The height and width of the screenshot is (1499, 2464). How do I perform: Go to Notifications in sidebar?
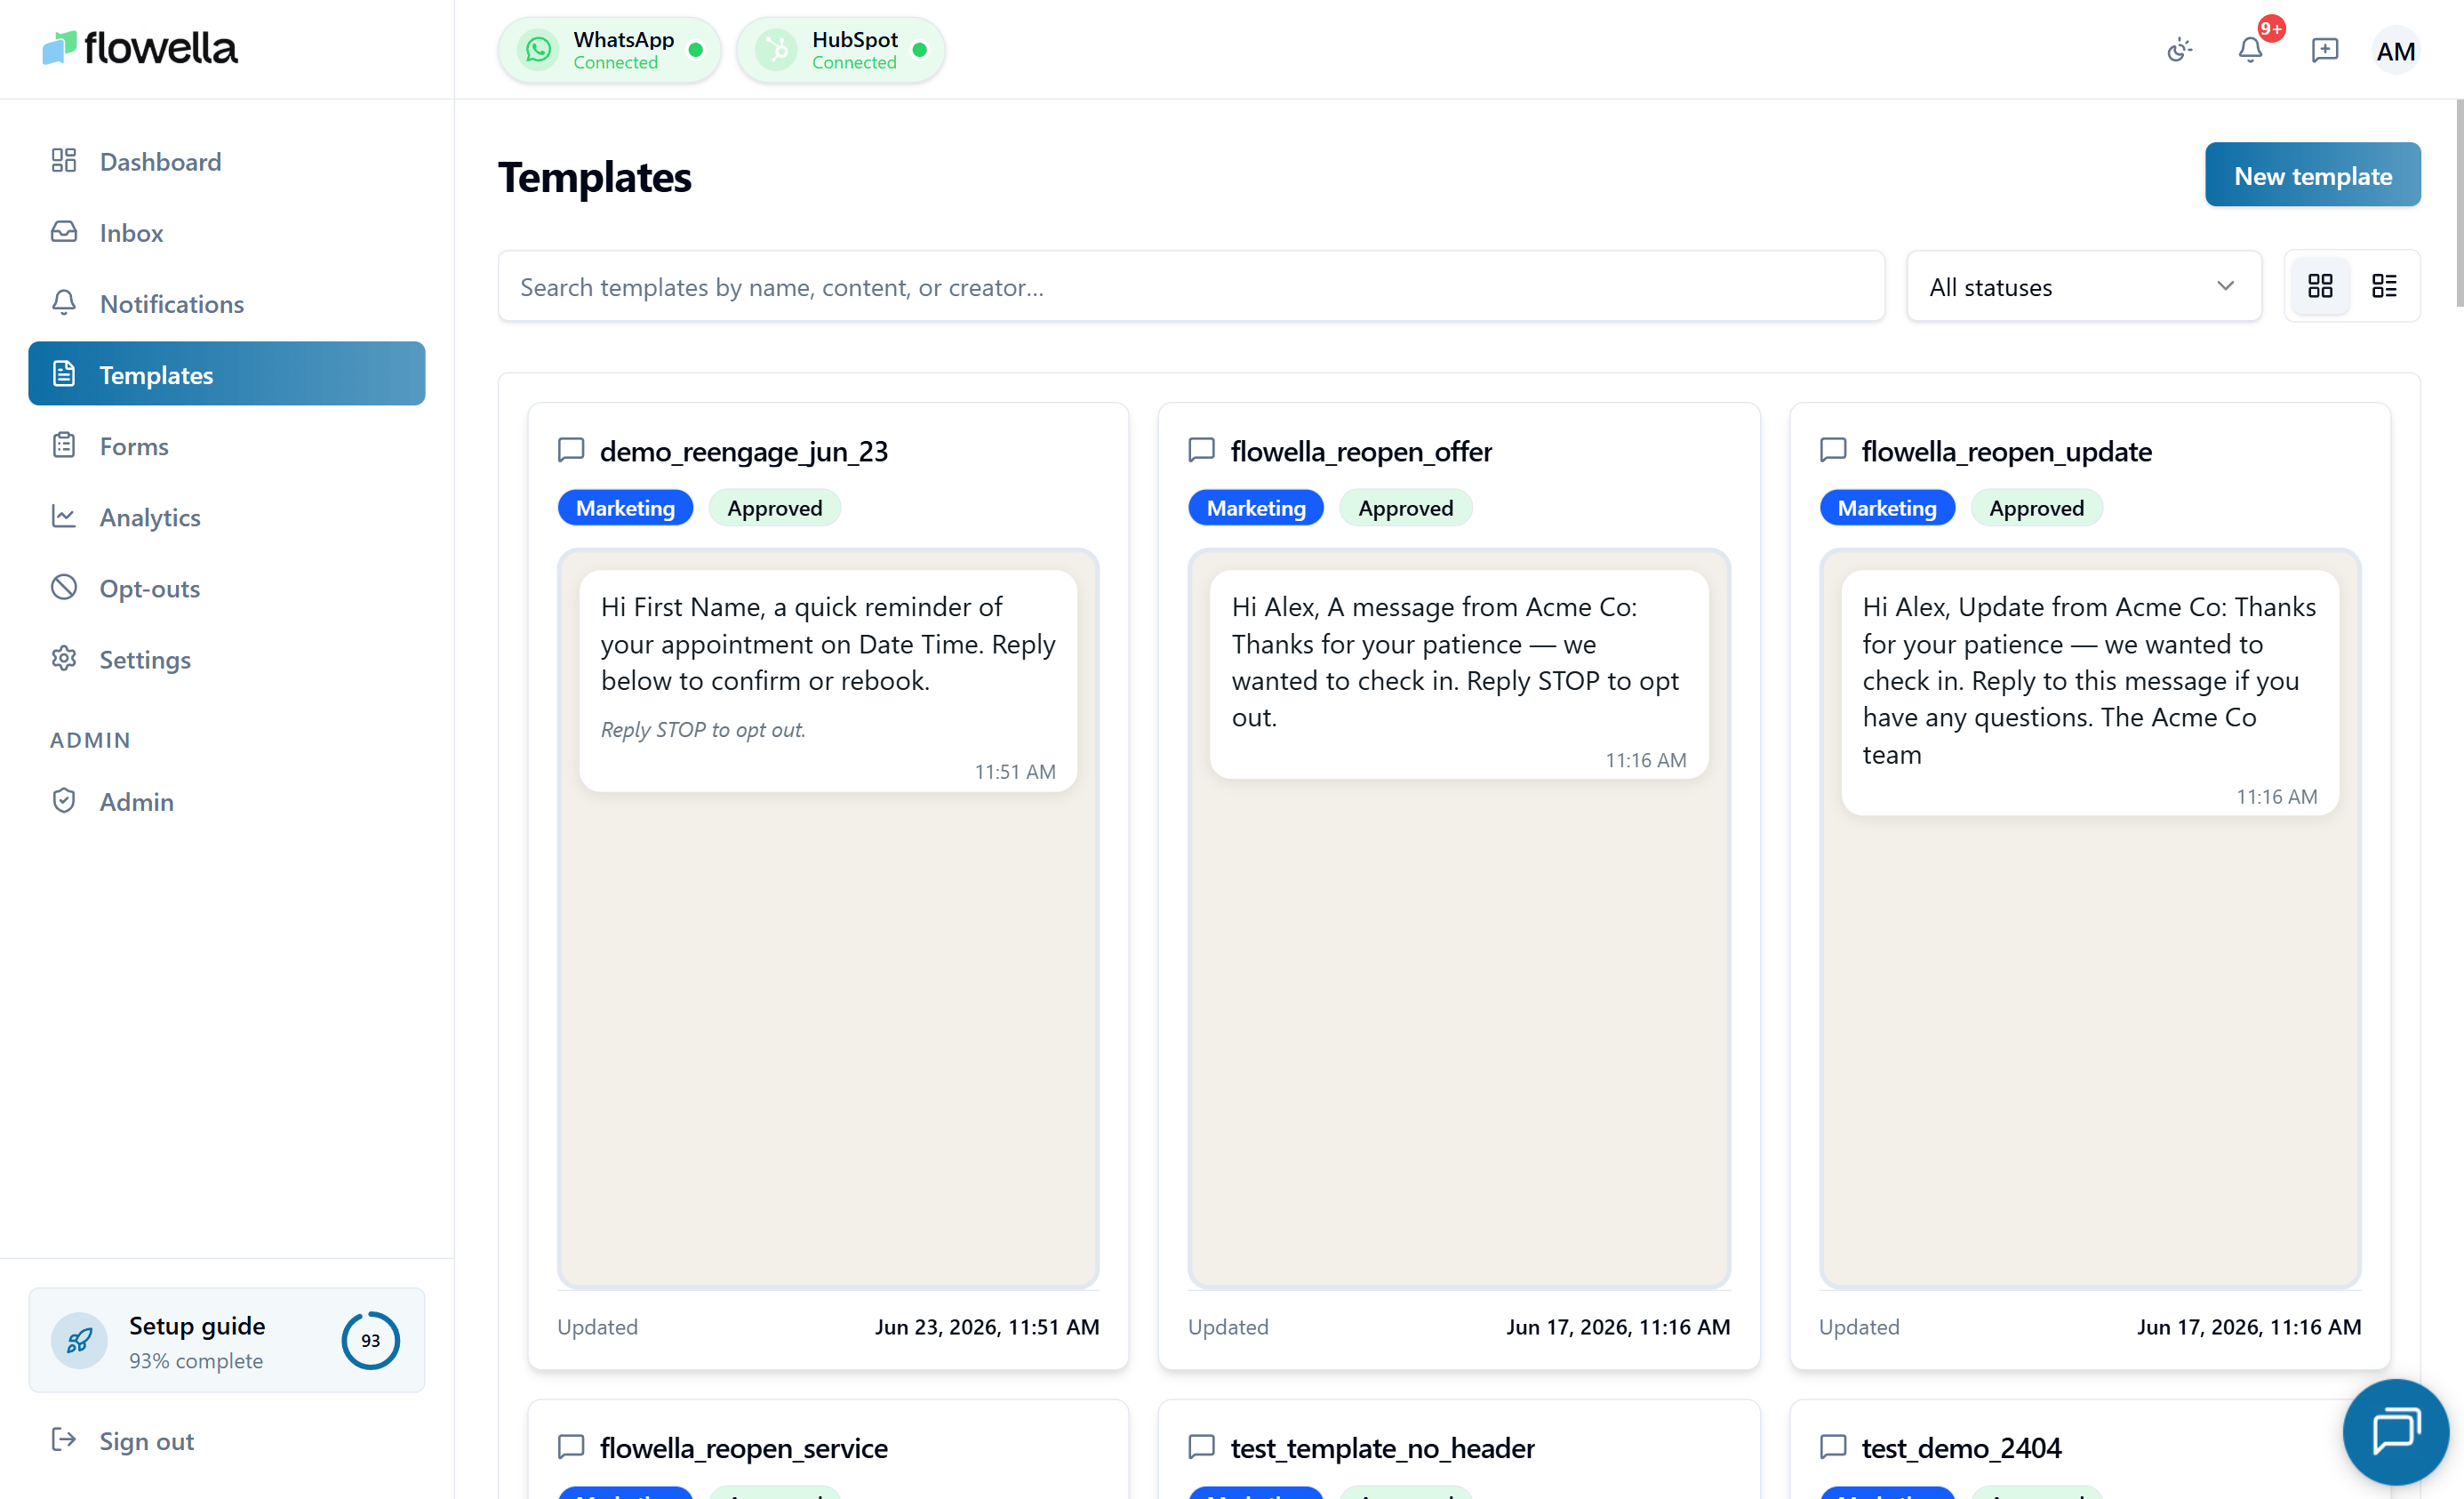pyautogui.click(x=227, y=303)
